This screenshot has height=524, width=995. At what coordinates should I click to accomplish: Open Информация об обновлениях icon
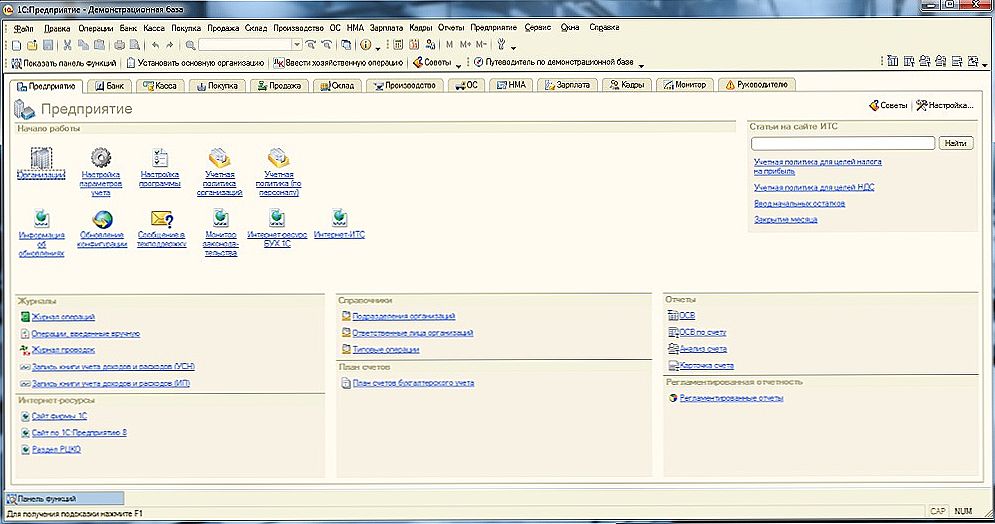point(41,233)
